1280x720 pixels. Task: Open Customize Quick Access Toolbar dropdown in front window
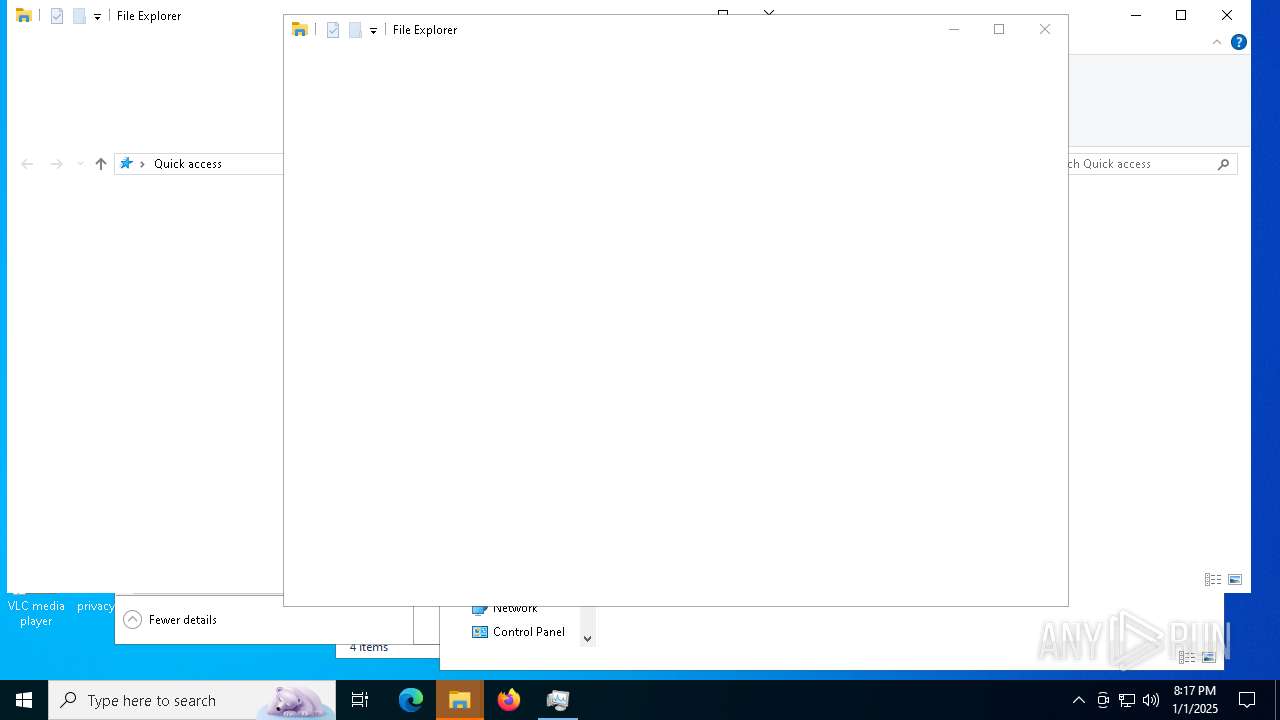373,31
